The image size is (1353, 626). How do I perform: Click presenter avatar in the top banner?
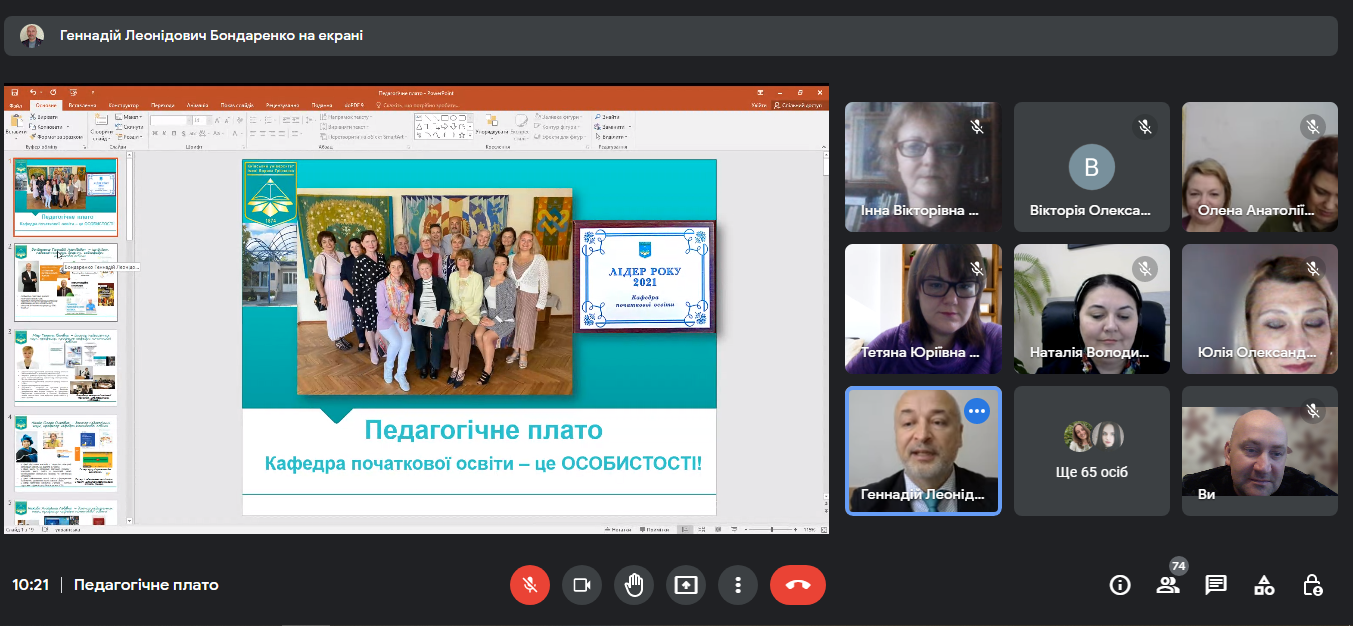32,35
